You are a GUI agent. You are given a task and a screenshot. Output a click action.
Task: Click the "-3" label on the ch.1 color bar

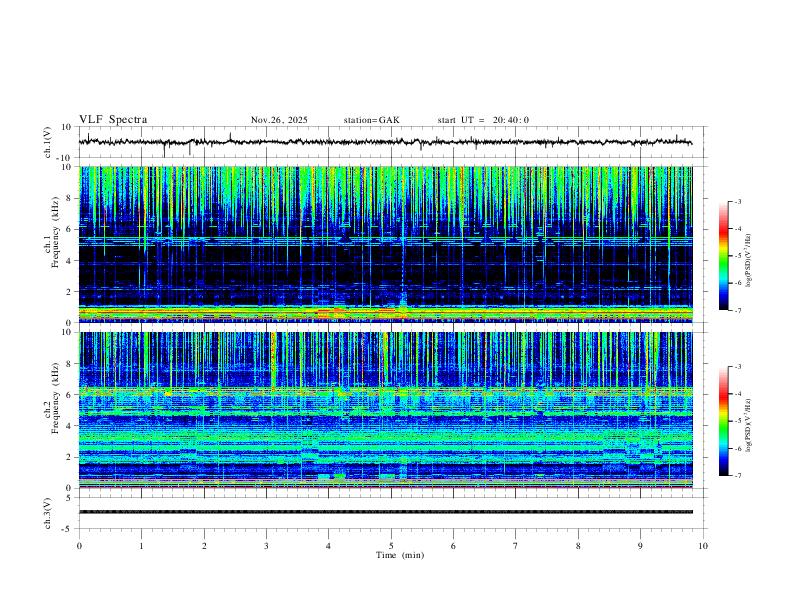pyautogui.click(x=737, y=202)
